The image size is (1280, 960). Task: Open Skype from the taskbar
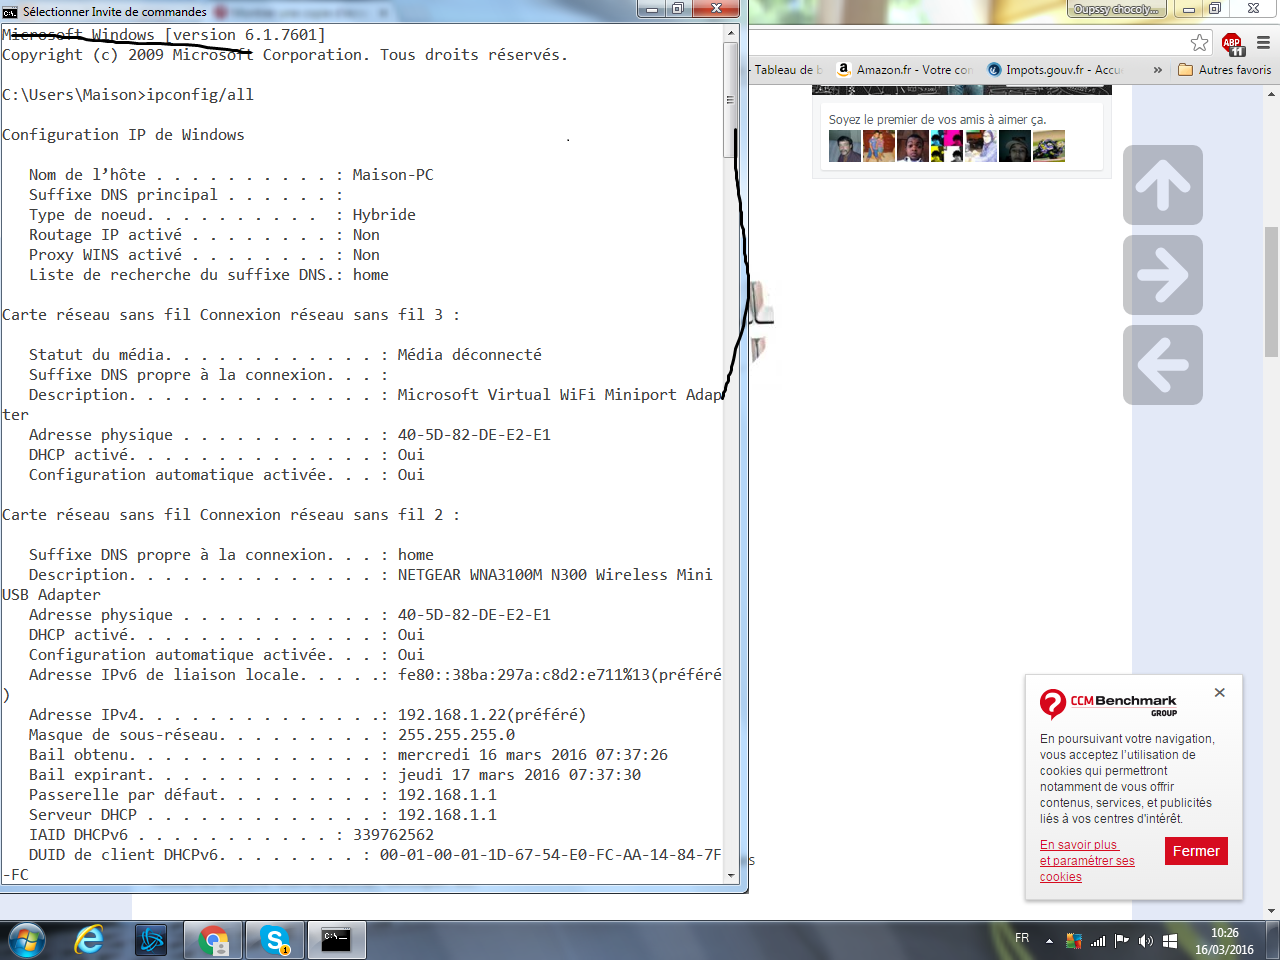(x=275, y=940)
